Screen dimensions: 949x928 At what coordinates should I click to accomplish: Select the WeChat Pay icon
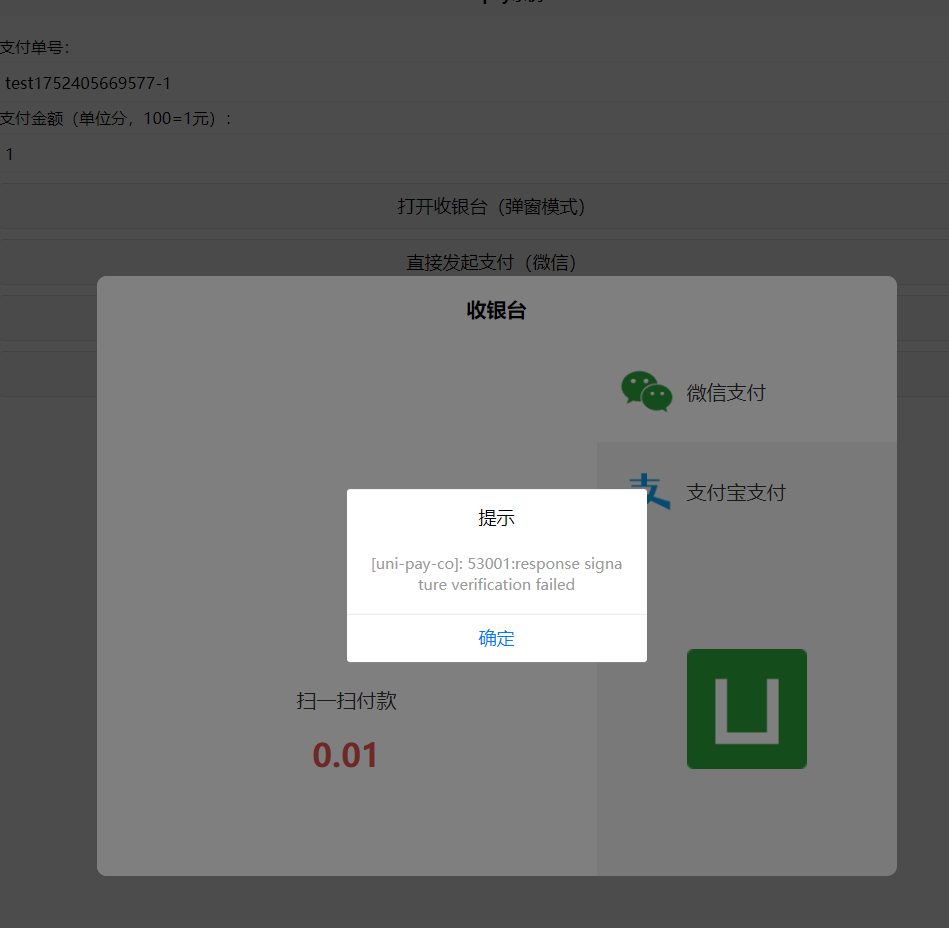[x=646, y=392]
